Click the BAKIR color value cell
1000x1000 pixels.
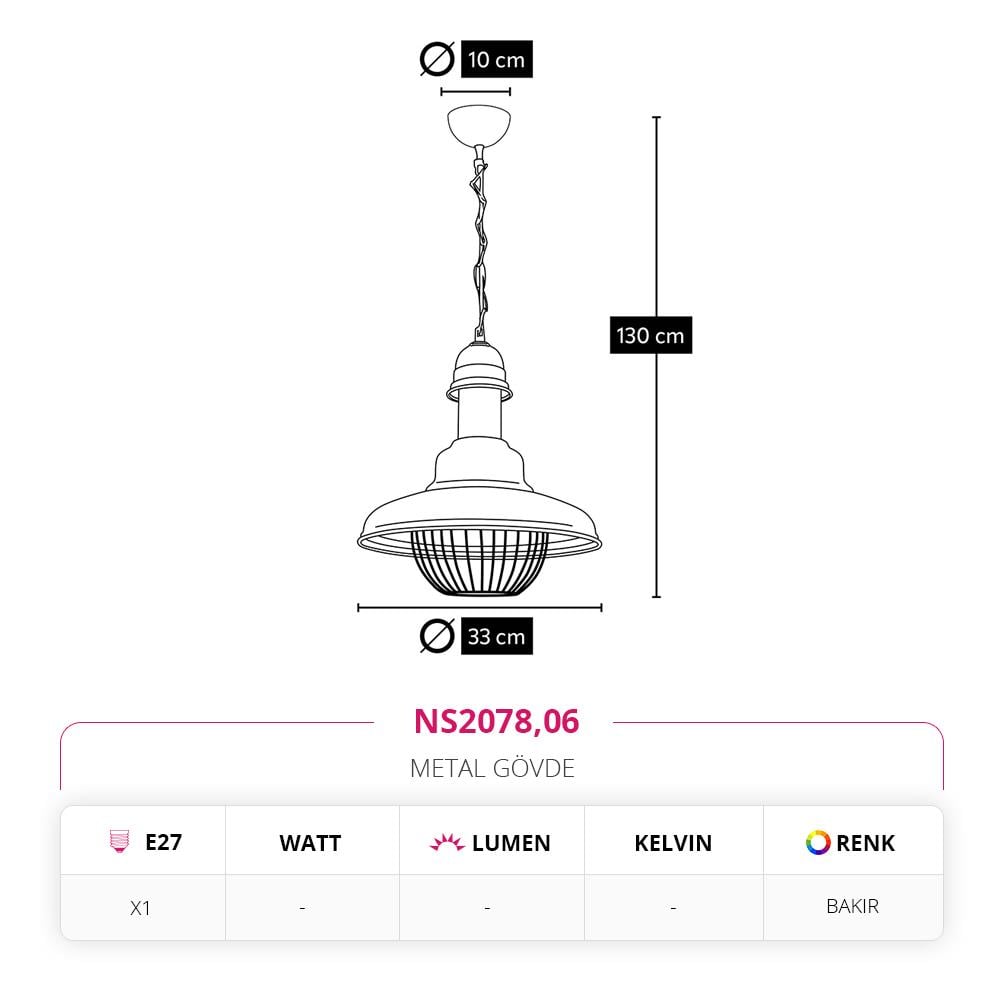pyautogui.click(x=853, y=906)
